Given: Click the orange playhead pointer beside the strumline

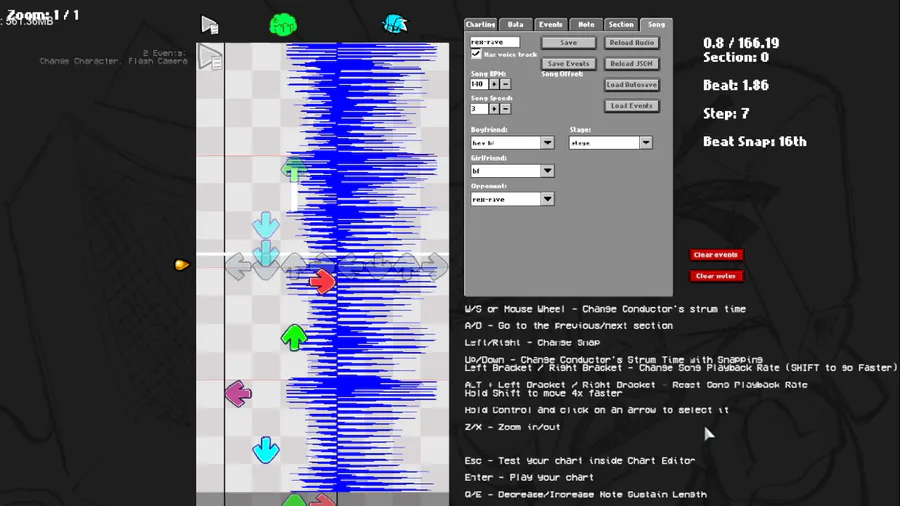Looking at the screenshot, I should [x=181, y=264].
